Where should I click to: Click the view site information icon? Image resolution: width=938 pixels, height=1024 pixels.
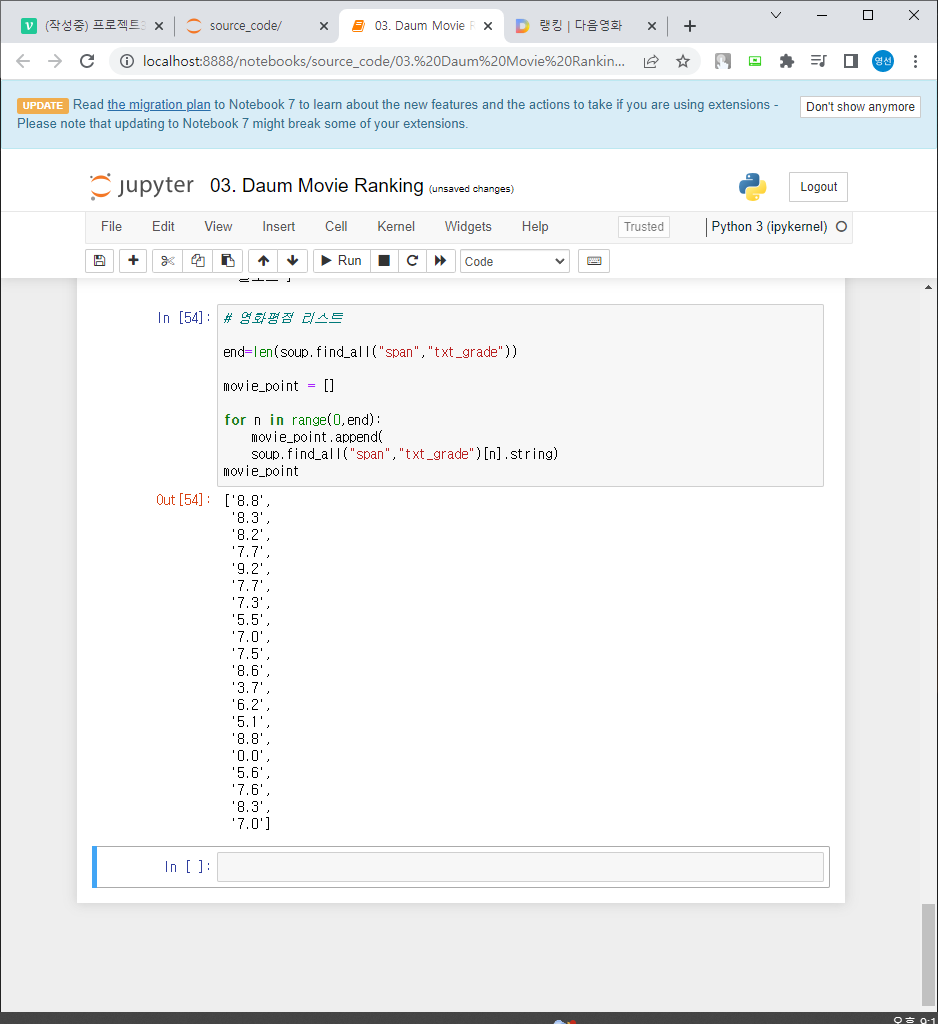pyautogui.click(x=127, y=61)
